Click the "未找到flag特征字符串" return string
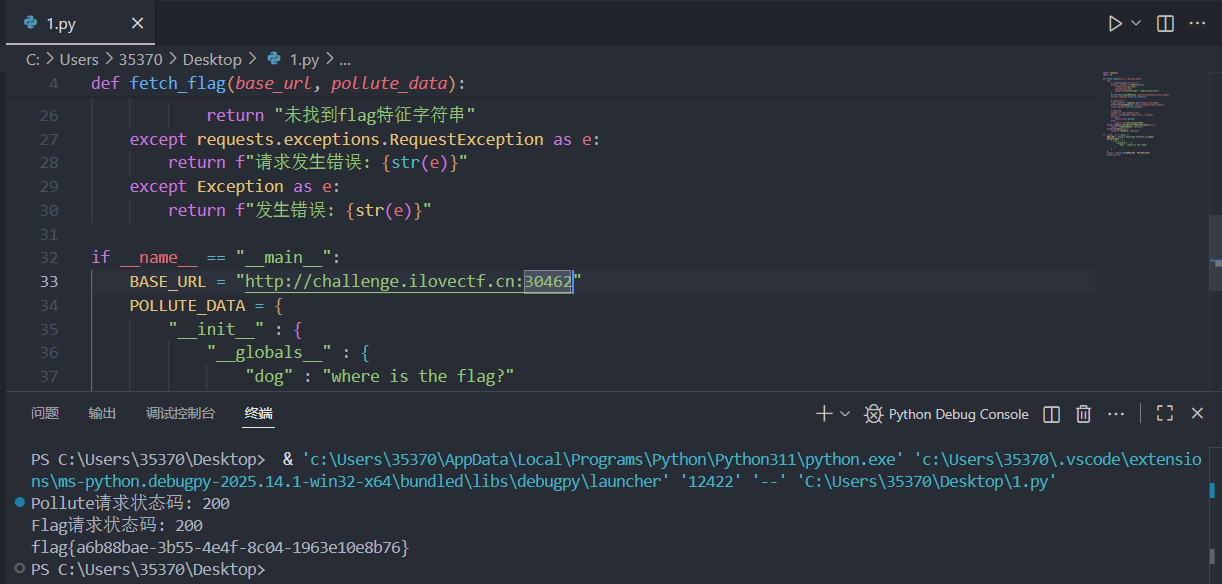The image size is (1222, 584). pyautogui.click(x=374, y=115)
